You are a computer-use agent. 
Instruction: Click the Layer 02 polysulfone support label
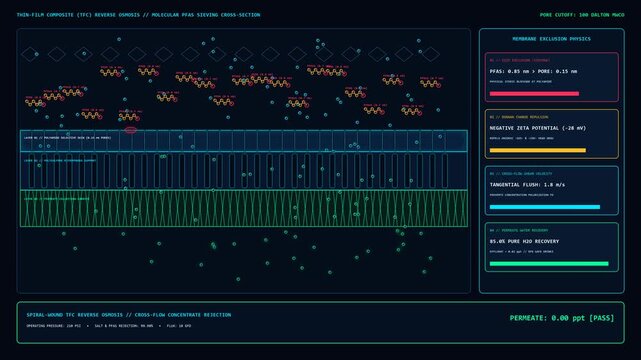60,161
